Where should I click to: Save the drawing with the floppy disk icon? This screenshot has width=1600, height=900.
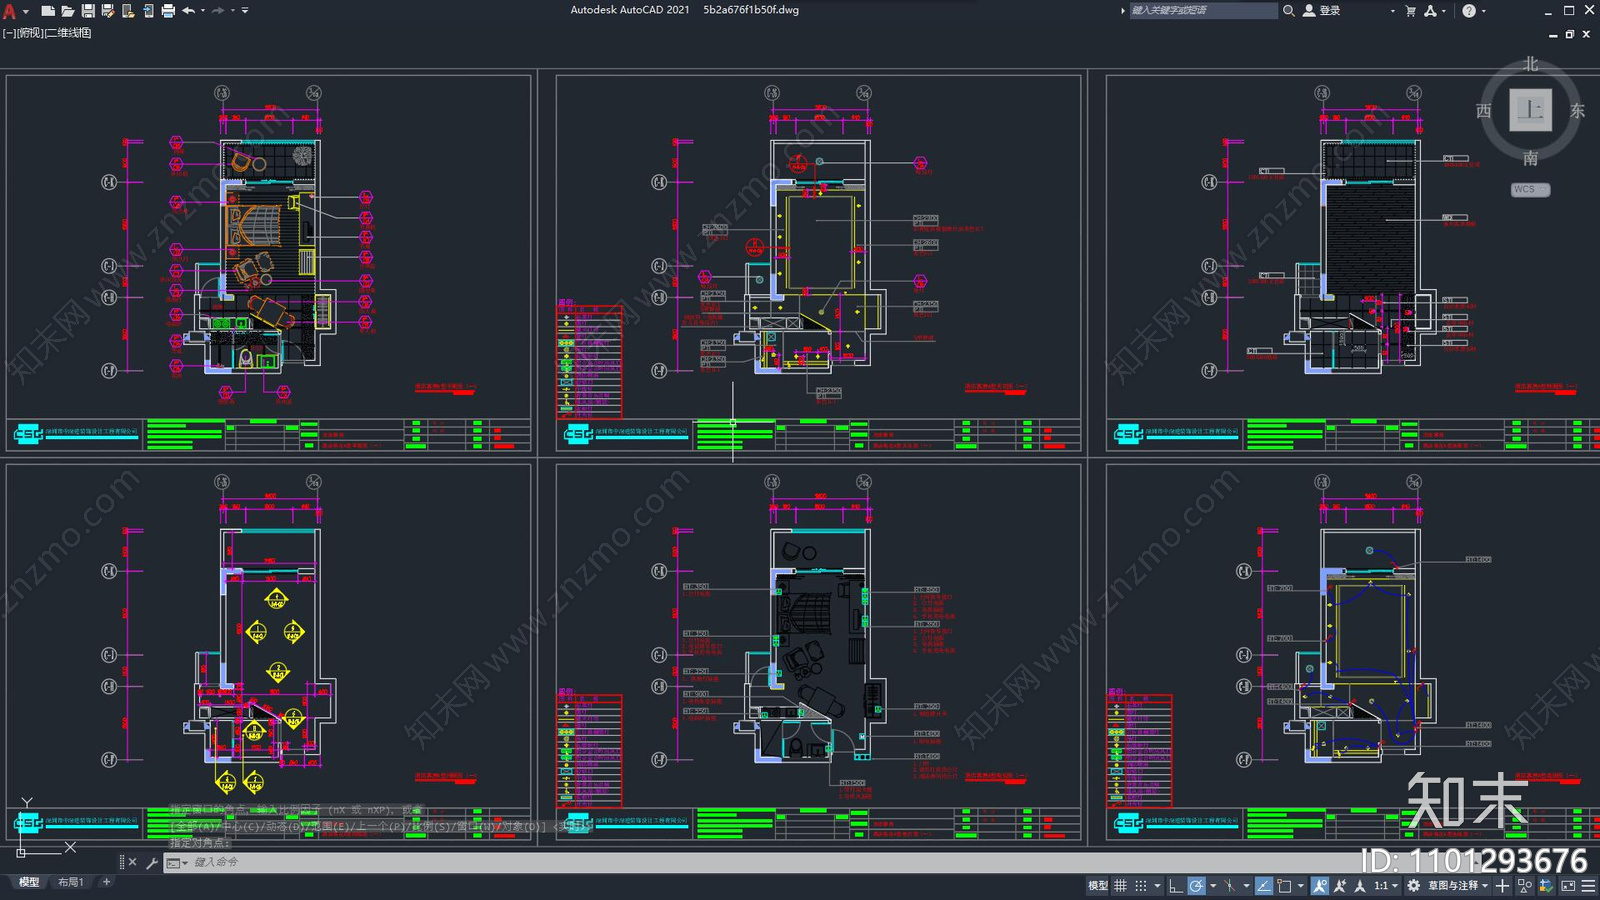pyautogui.click(x=88, y=10)
